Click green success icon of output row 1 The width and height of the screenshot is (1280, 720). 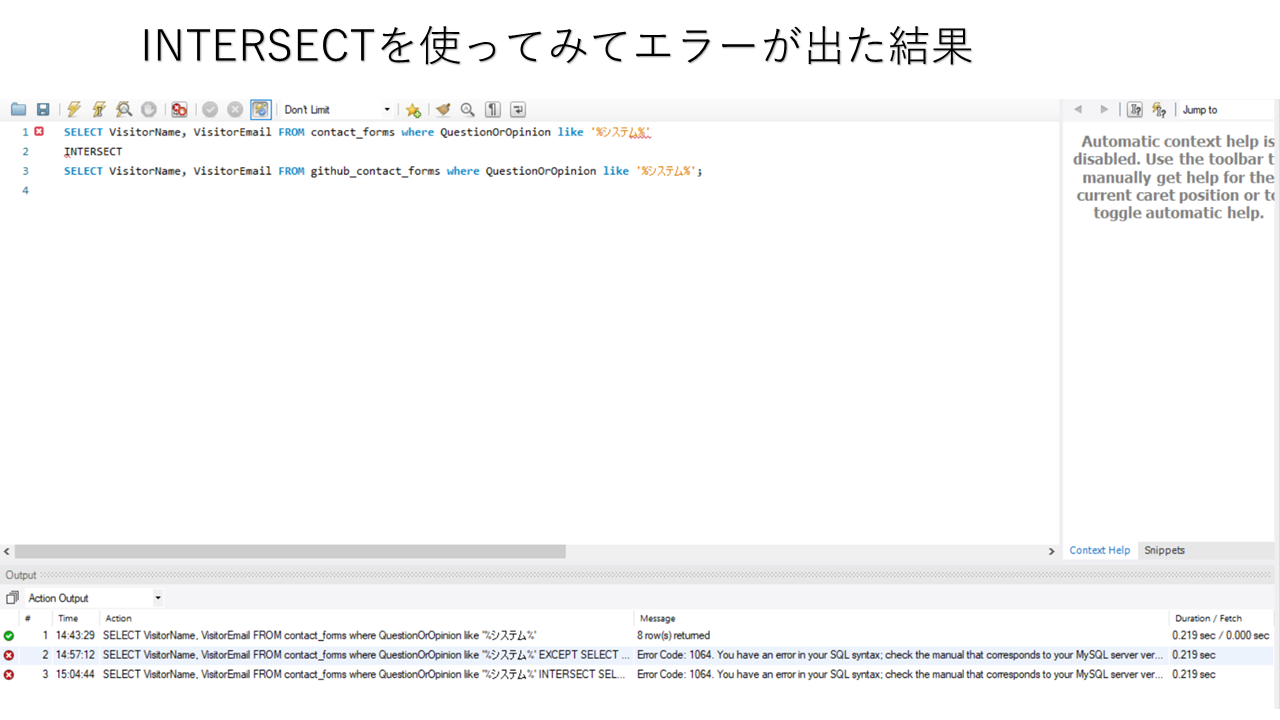9,636
